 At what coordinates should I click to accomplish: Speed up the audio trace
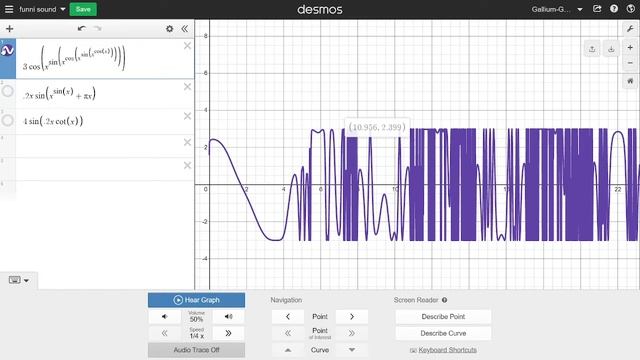coord(229,333)
